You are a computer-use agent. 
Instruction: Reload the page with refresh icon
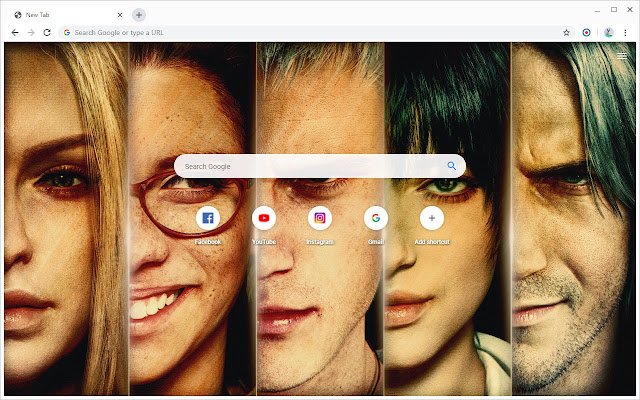[x=47, y=33]
